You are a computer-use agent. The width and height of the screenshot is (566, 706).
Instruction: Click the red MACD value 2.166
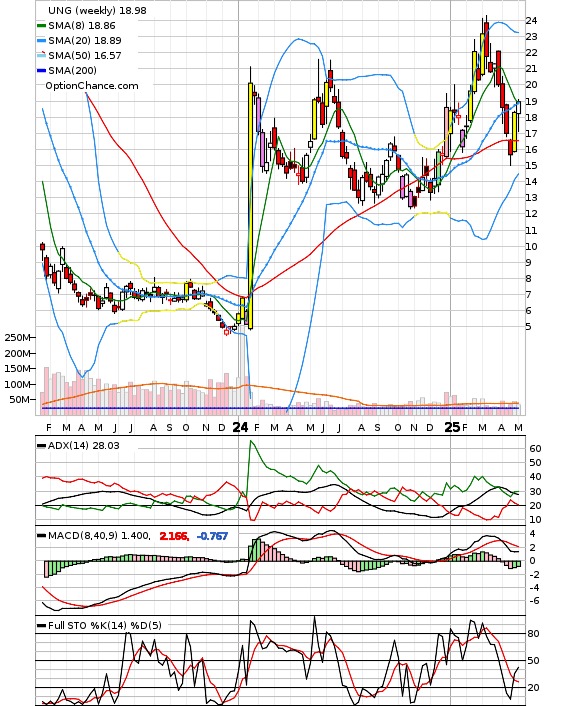point(174,536)
